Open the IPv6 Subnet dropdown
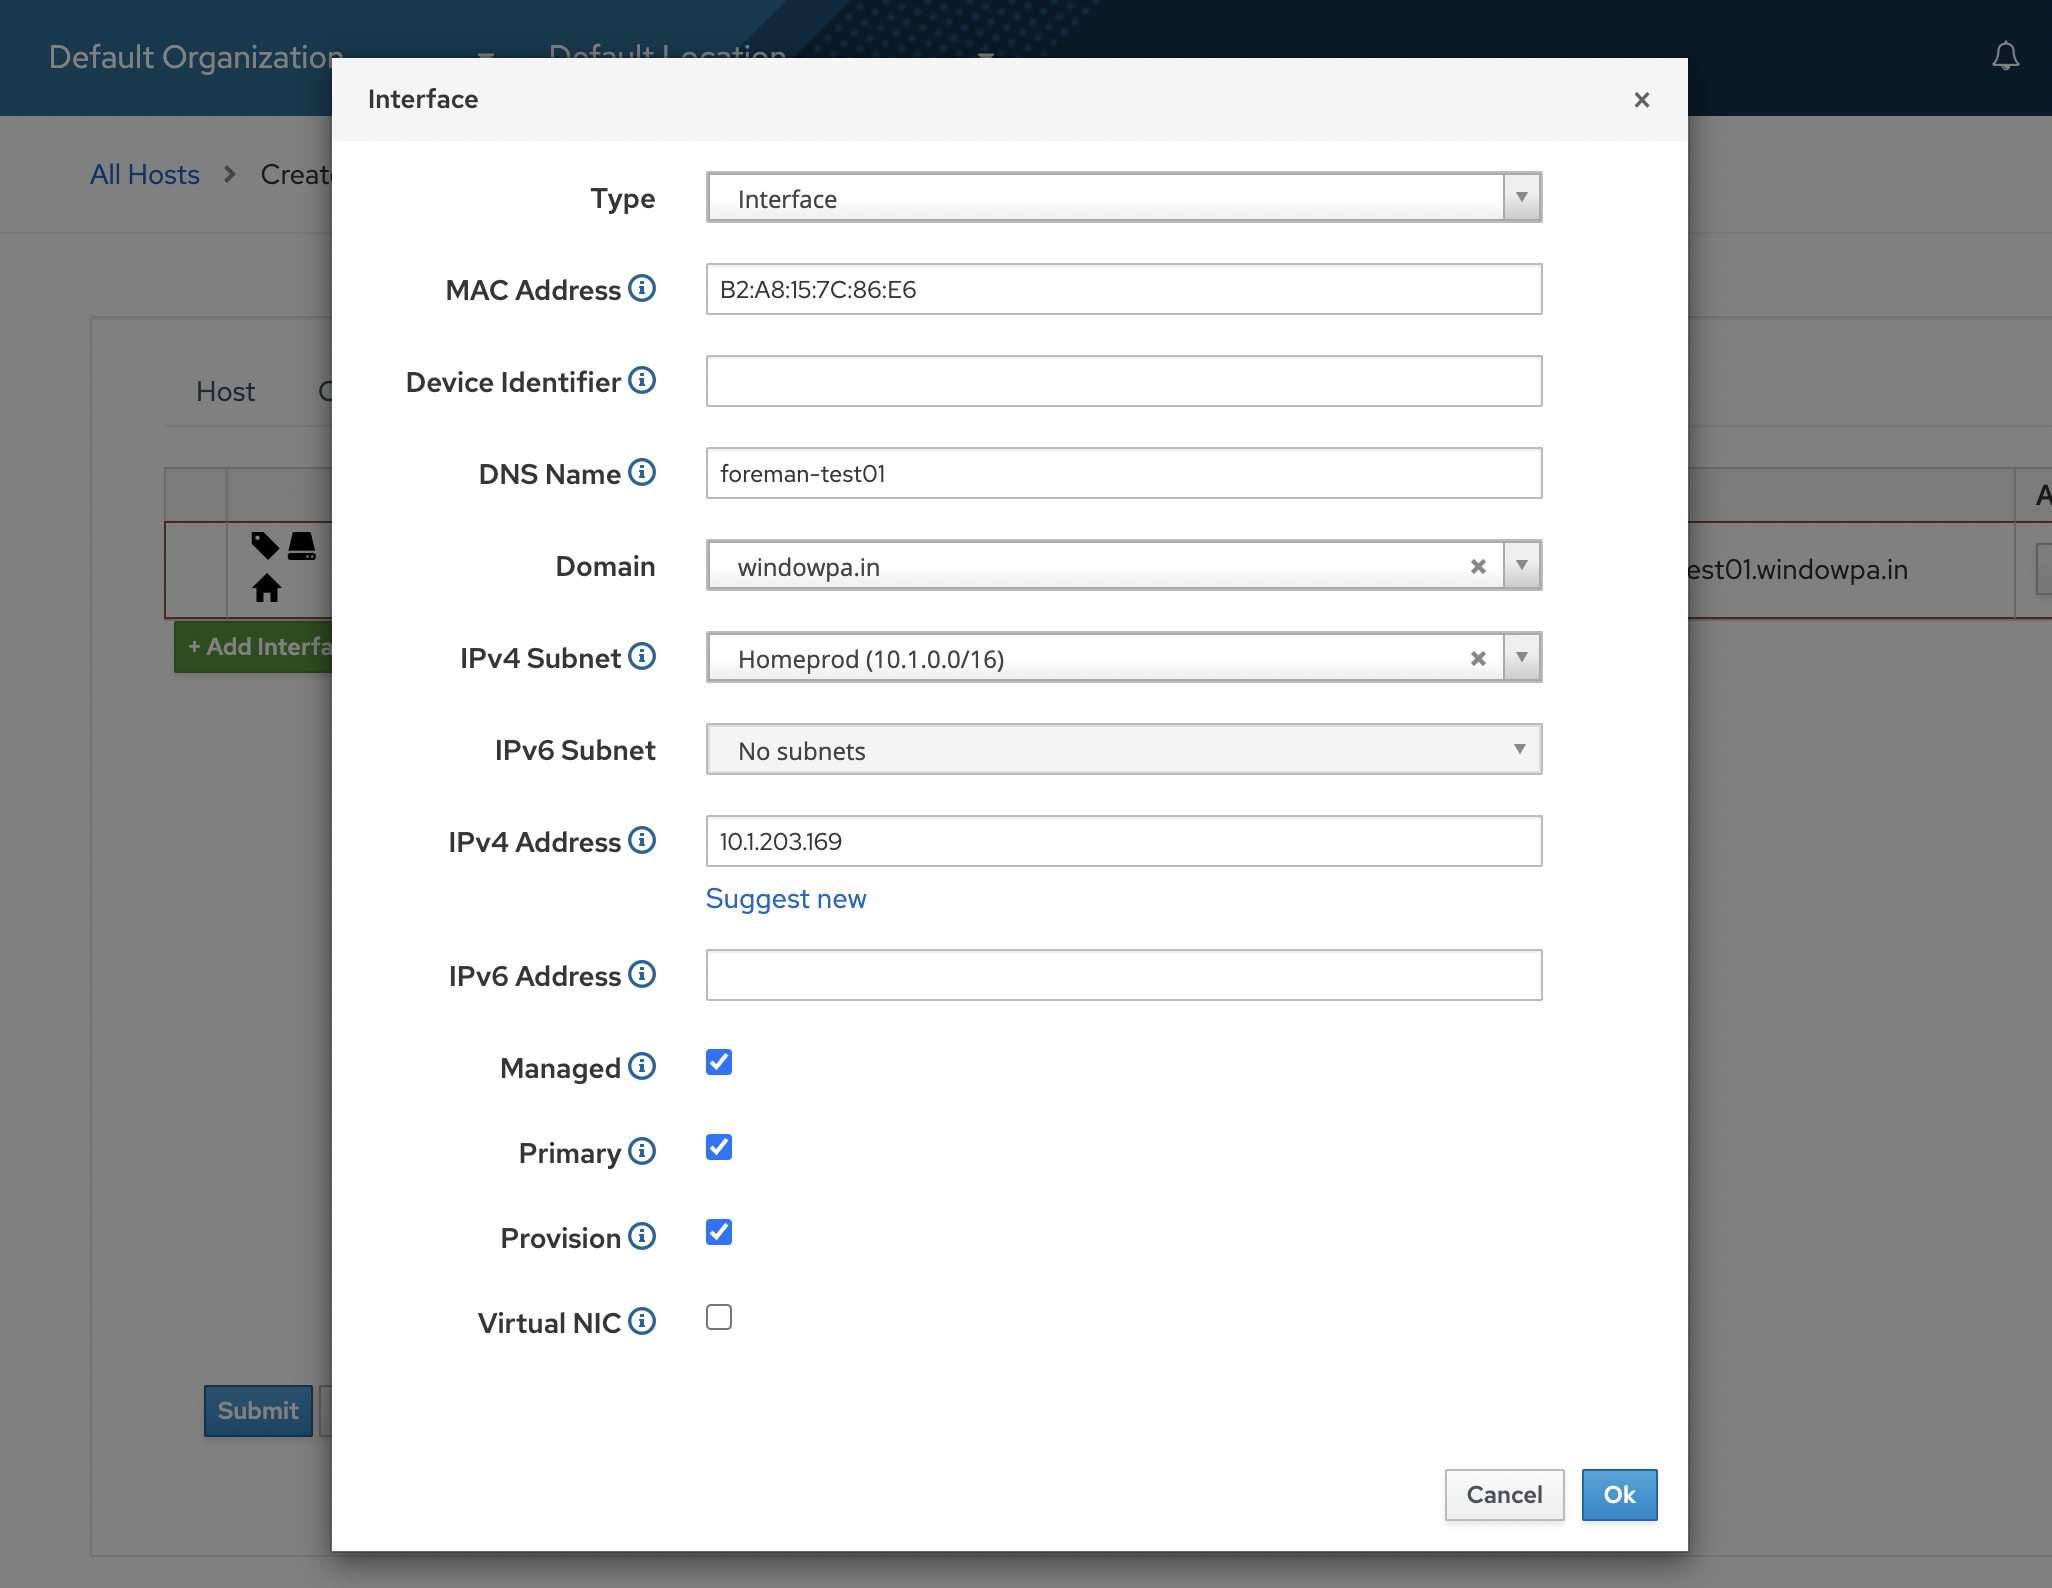The height and width of the screenshot is (1588, 2052). click(x=1123, y=750)
